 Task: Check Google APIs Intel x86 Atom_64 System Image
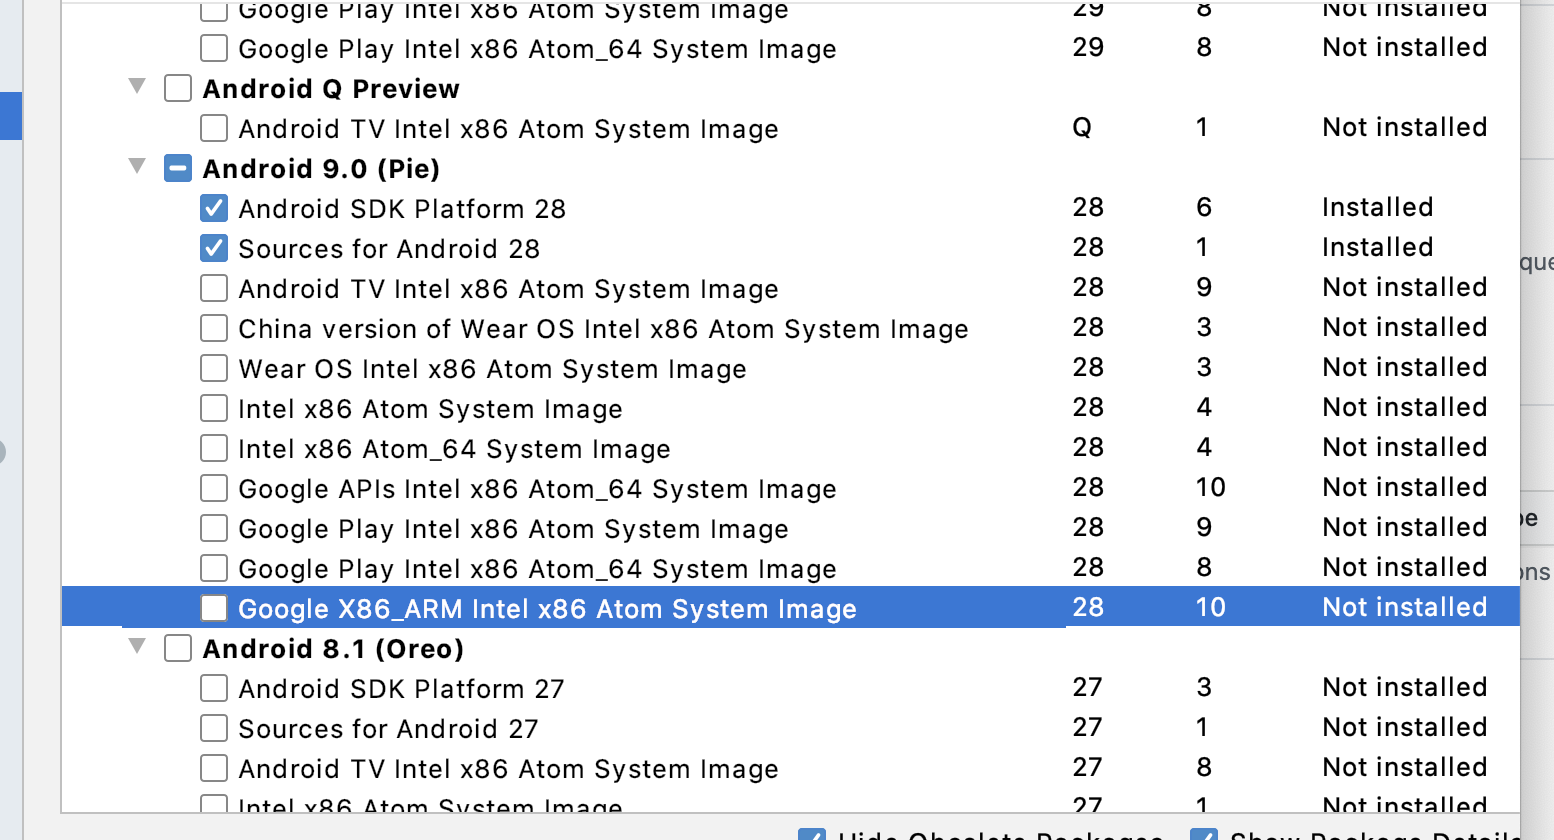(213, 488)
